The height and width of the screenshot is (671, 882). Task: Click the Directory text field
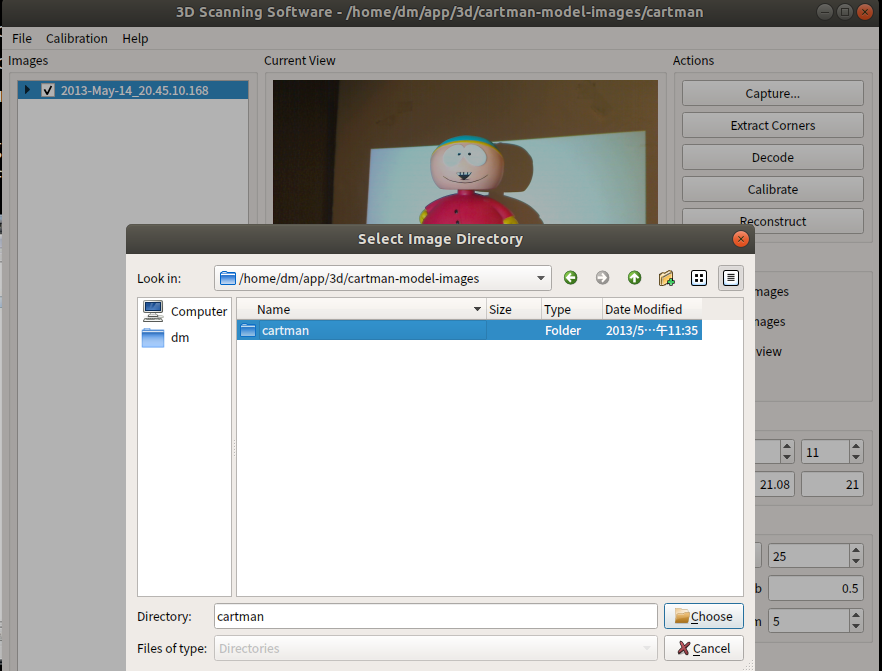click(x=435, y=616)
